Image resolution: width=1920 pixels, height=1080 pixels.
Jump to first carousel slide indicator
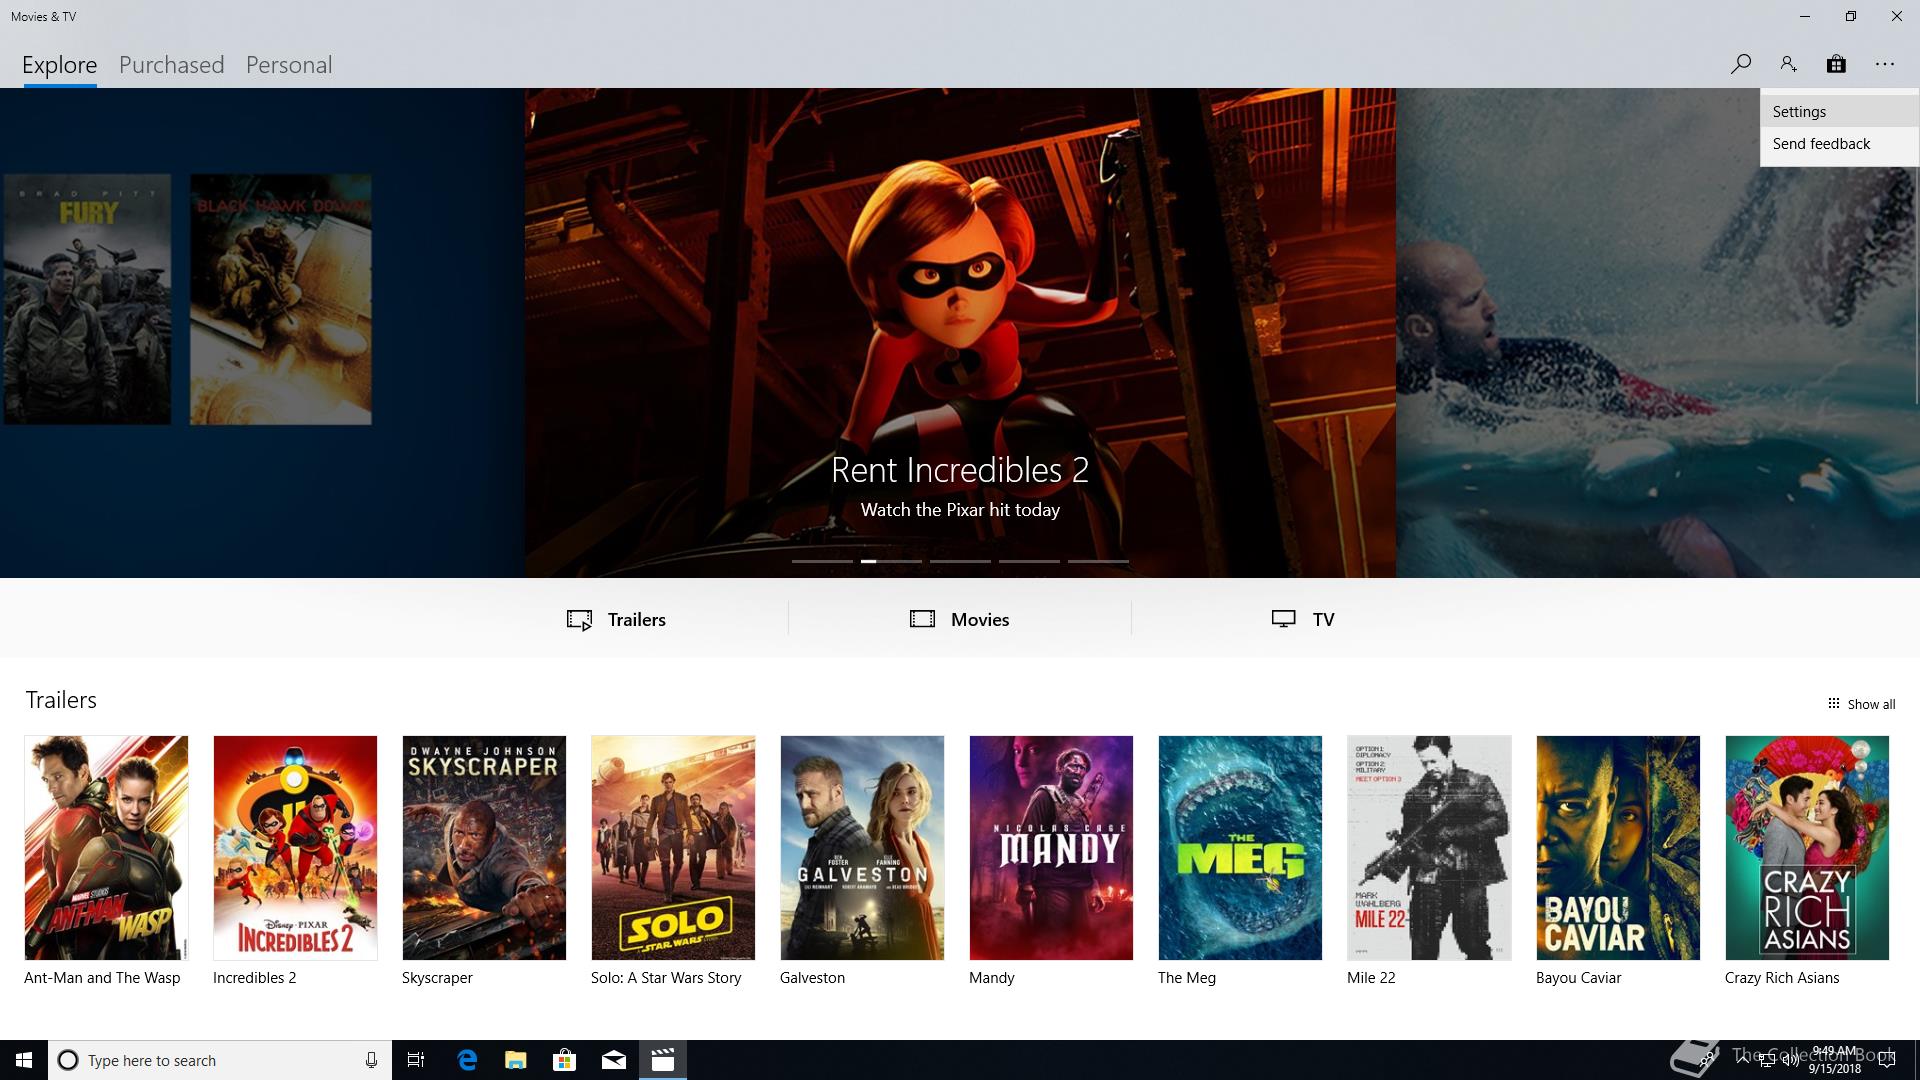tap(822, 562)
